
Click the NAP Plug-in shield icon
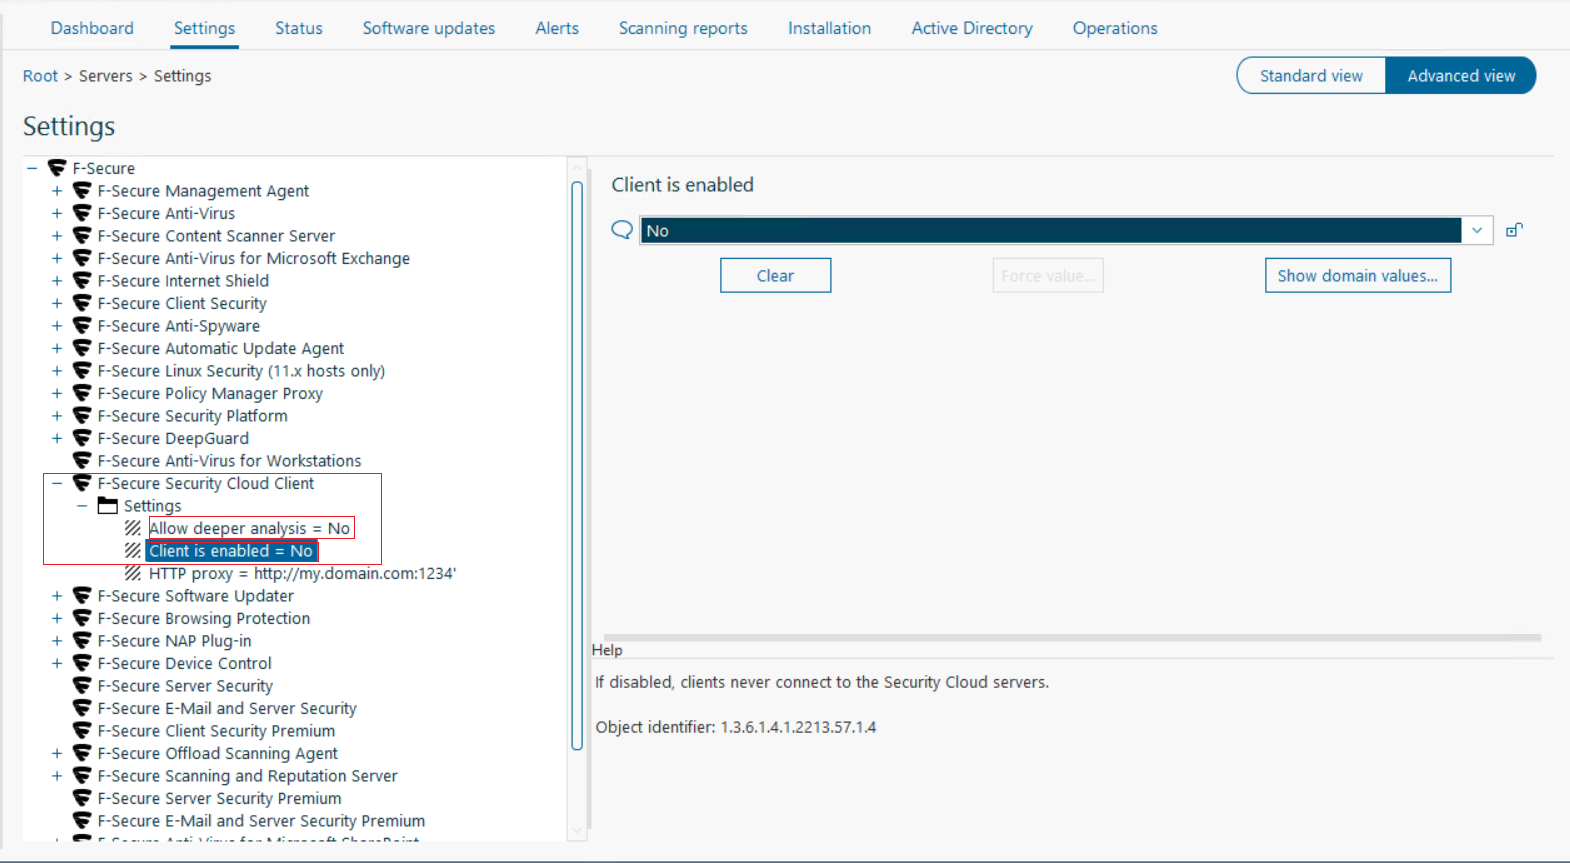coord(82,641)
